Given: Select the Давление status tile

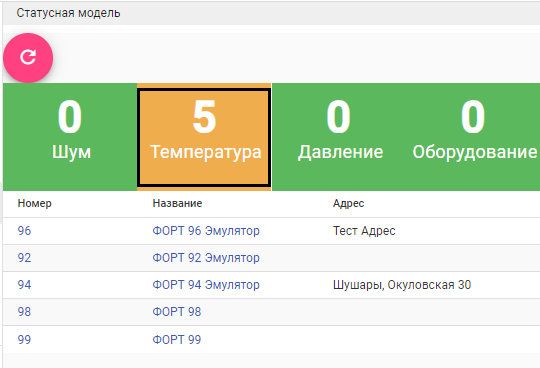Looking at the screenshot, I should (339, 137).
